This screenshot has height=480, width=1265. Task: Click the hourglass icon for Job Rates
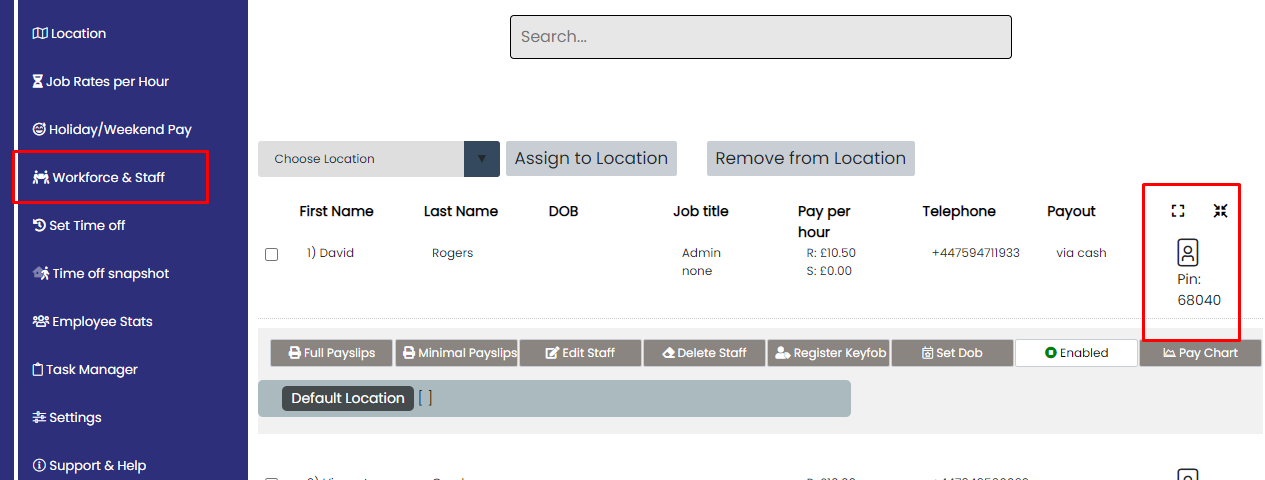[x=38, y=81]
